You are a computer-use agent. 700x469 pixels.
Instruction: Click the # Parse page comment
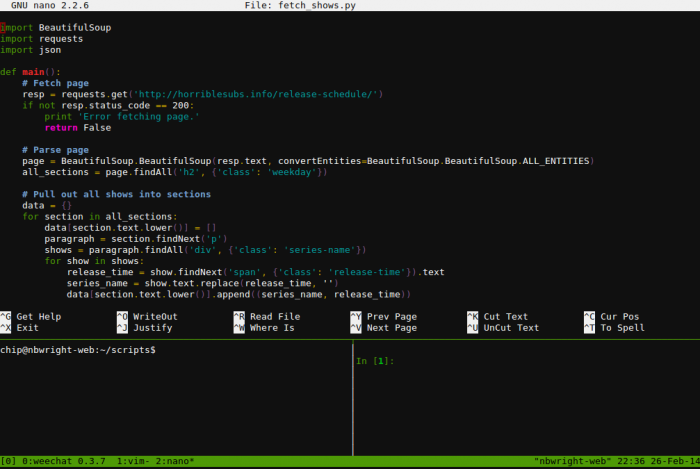[55, 150]
